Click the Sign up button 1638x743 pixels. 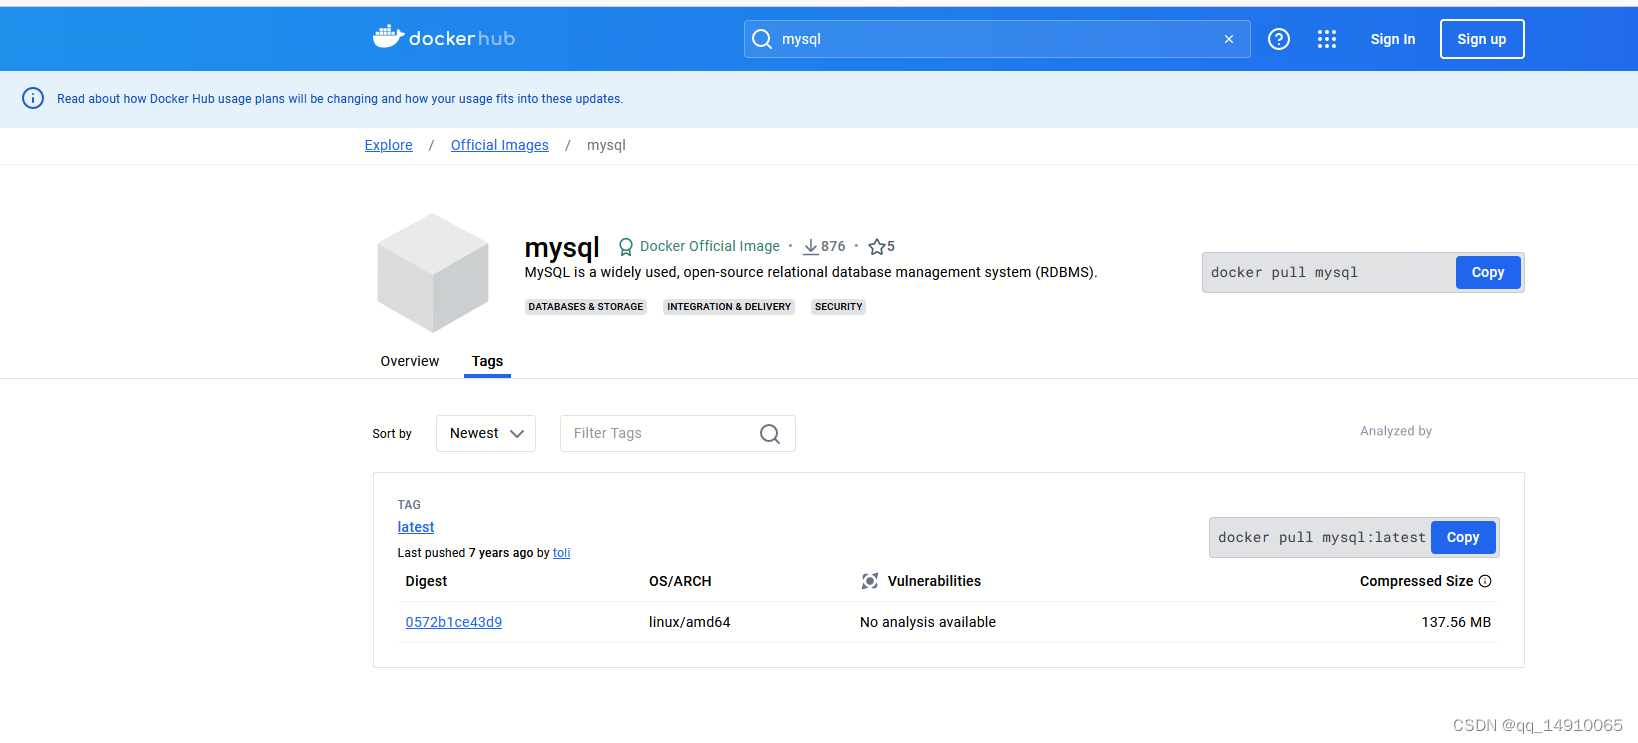(1482, 39)
